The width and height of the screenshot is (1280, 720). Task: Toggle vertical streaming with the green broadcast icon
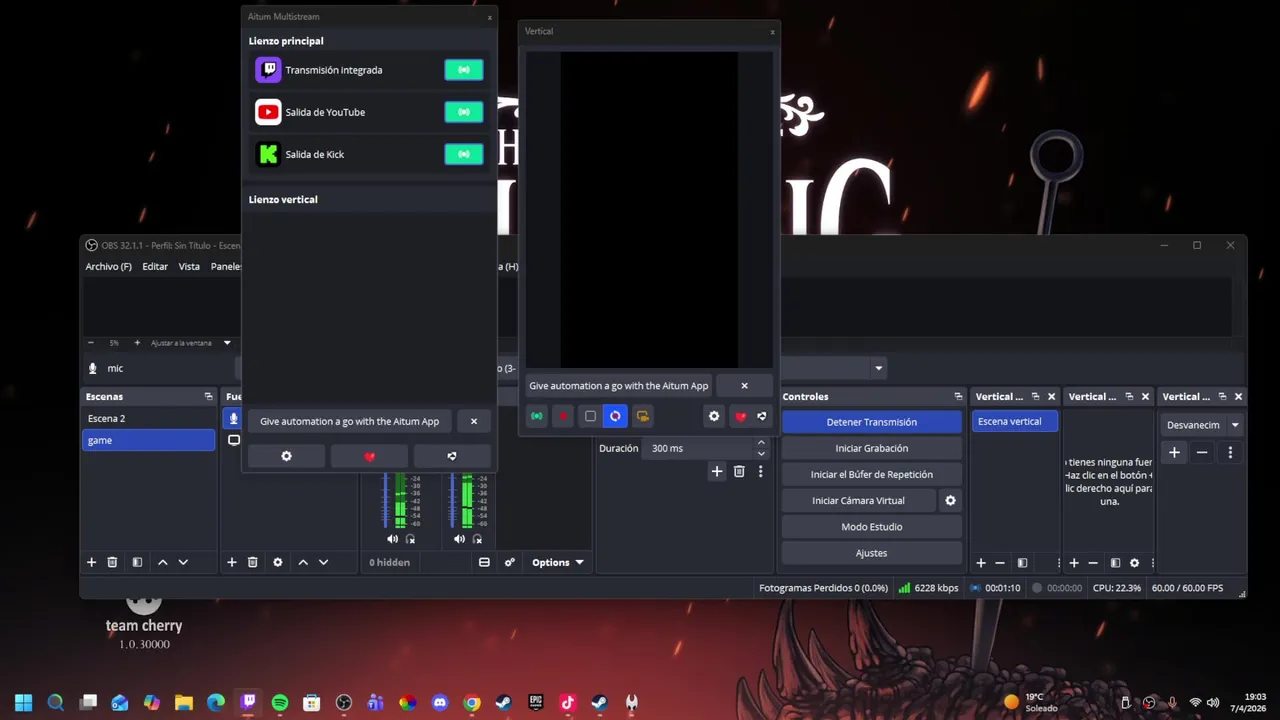coord(537,416)
